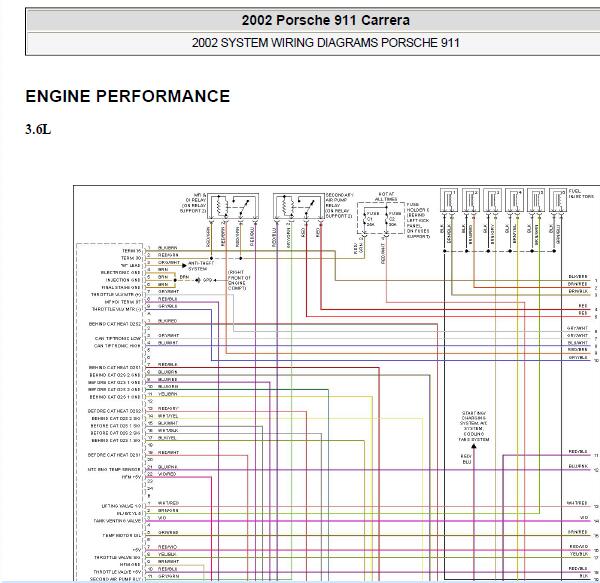Image resolution: width=600 pixels, height=583 pixels.
Task: Click the Fuse C1 symbol
Action: coord(367,219)
